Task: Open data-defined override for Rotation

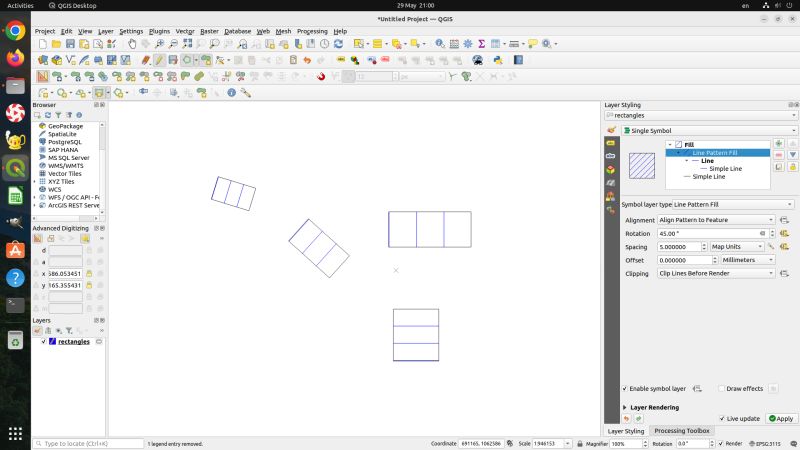Action: point(784,233)
